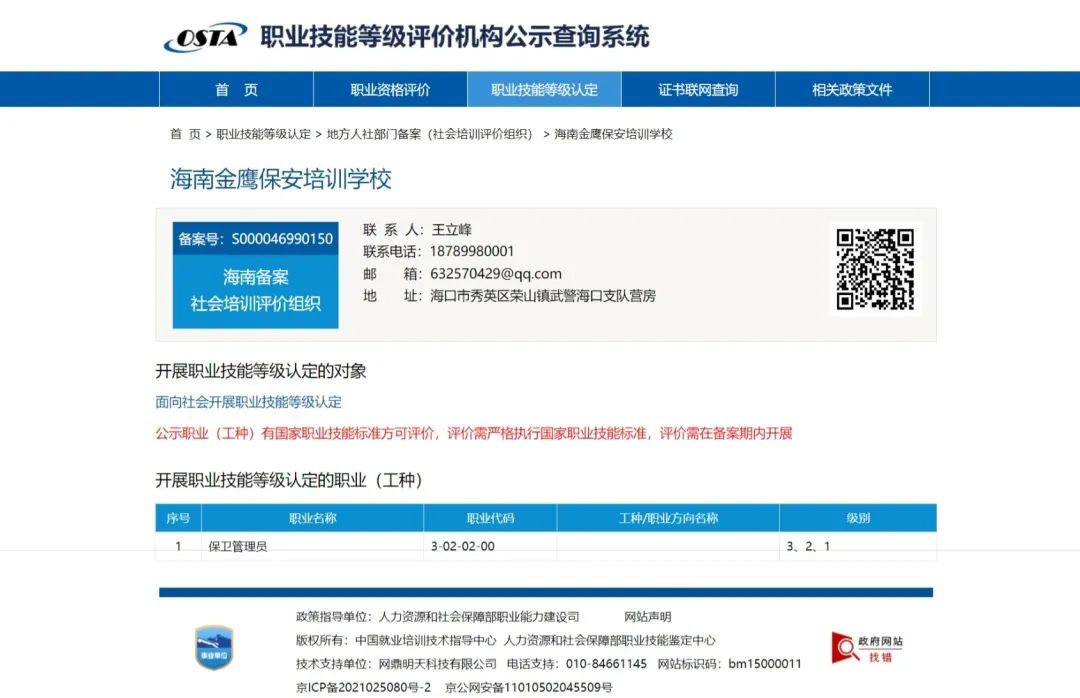Click 首页 breadcrumb link
1080x698 pixels.
[185, 134]
